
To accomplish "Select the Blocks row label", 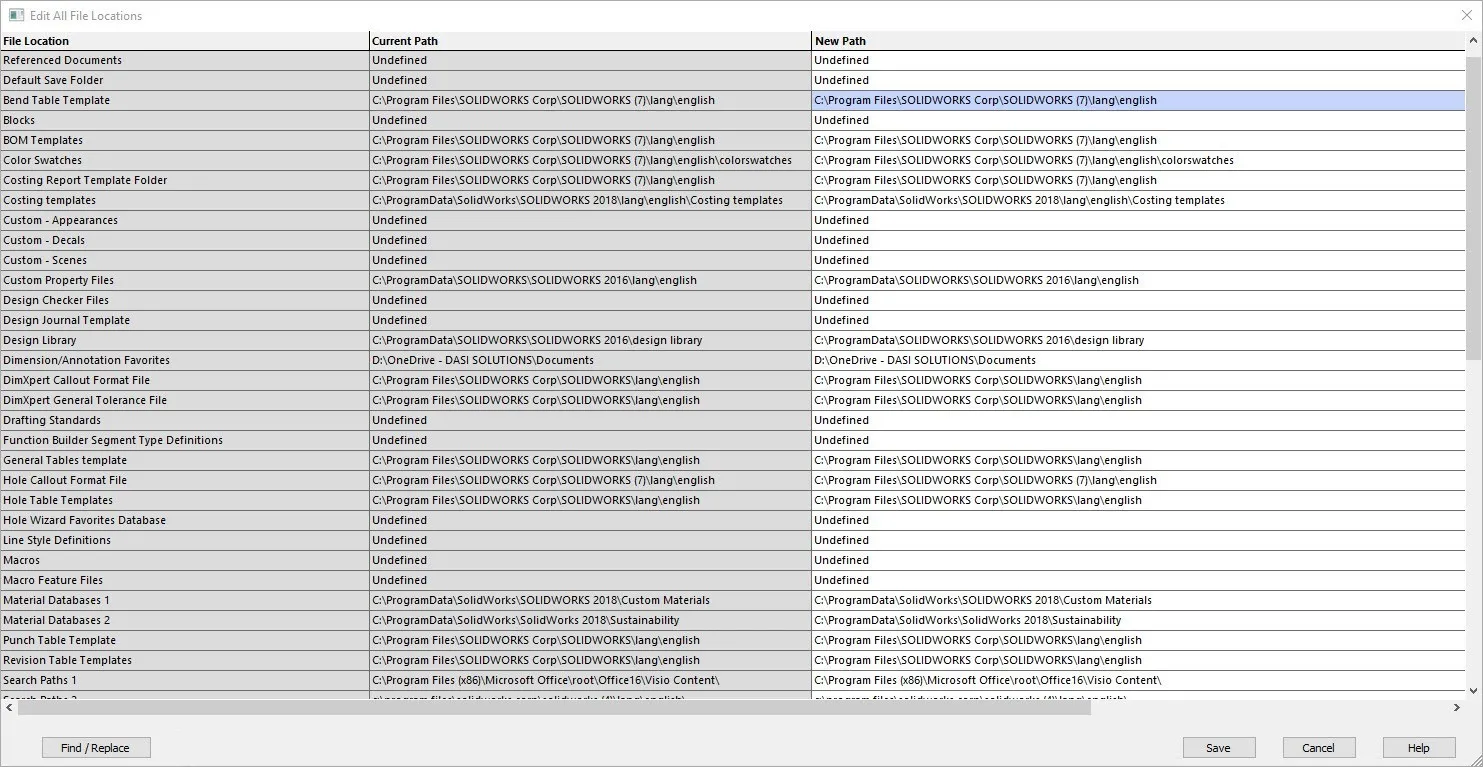I will [185, 120].
